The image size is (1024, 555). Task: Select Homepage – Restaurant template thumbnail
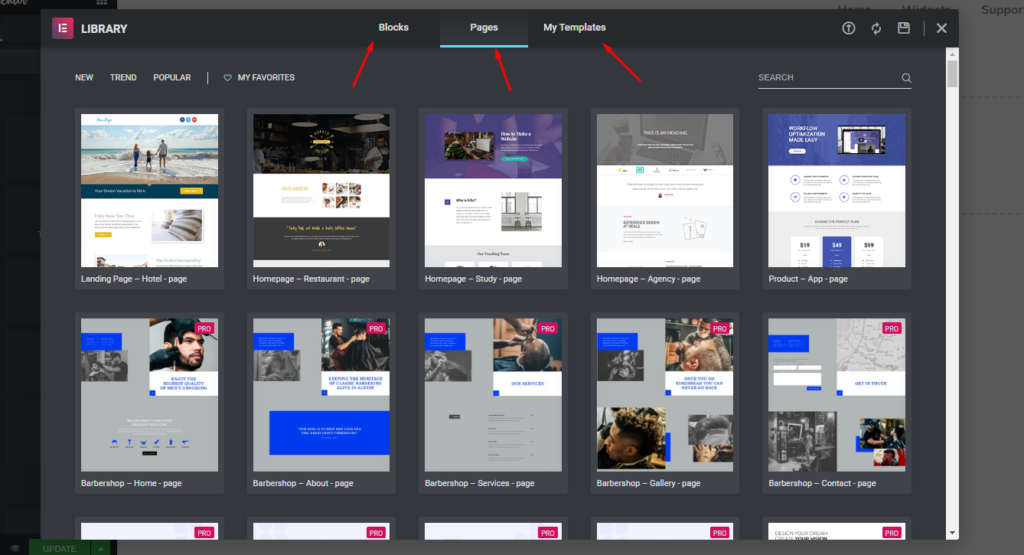(321, 191)
